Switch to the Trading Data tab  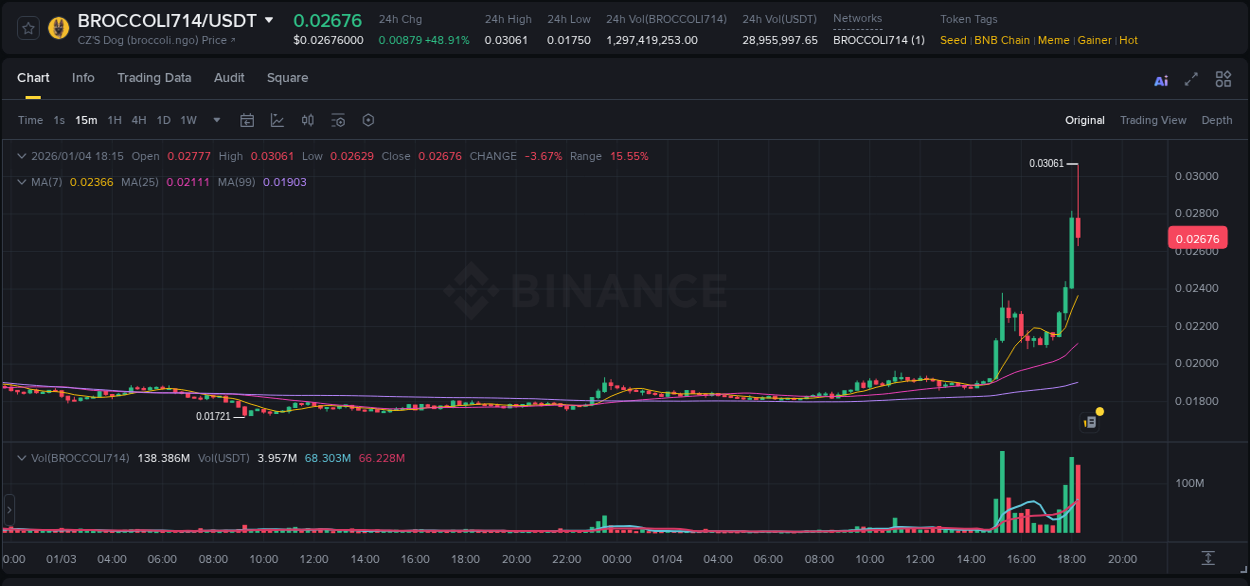tap(154, 78)
